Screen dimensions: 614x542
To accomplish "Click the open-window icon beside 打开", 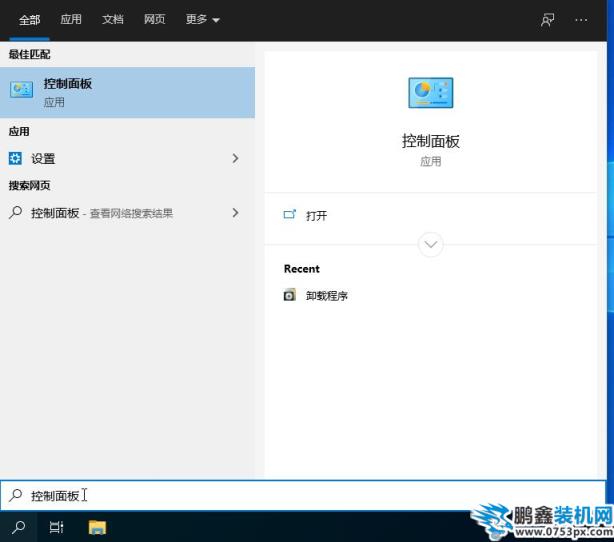I will [290, 214].
